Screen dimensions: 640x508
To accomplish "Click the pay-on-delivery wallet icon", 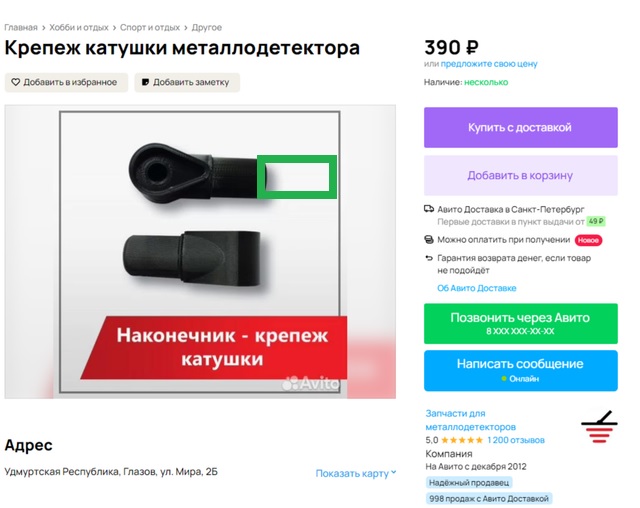I will point(429,240).
